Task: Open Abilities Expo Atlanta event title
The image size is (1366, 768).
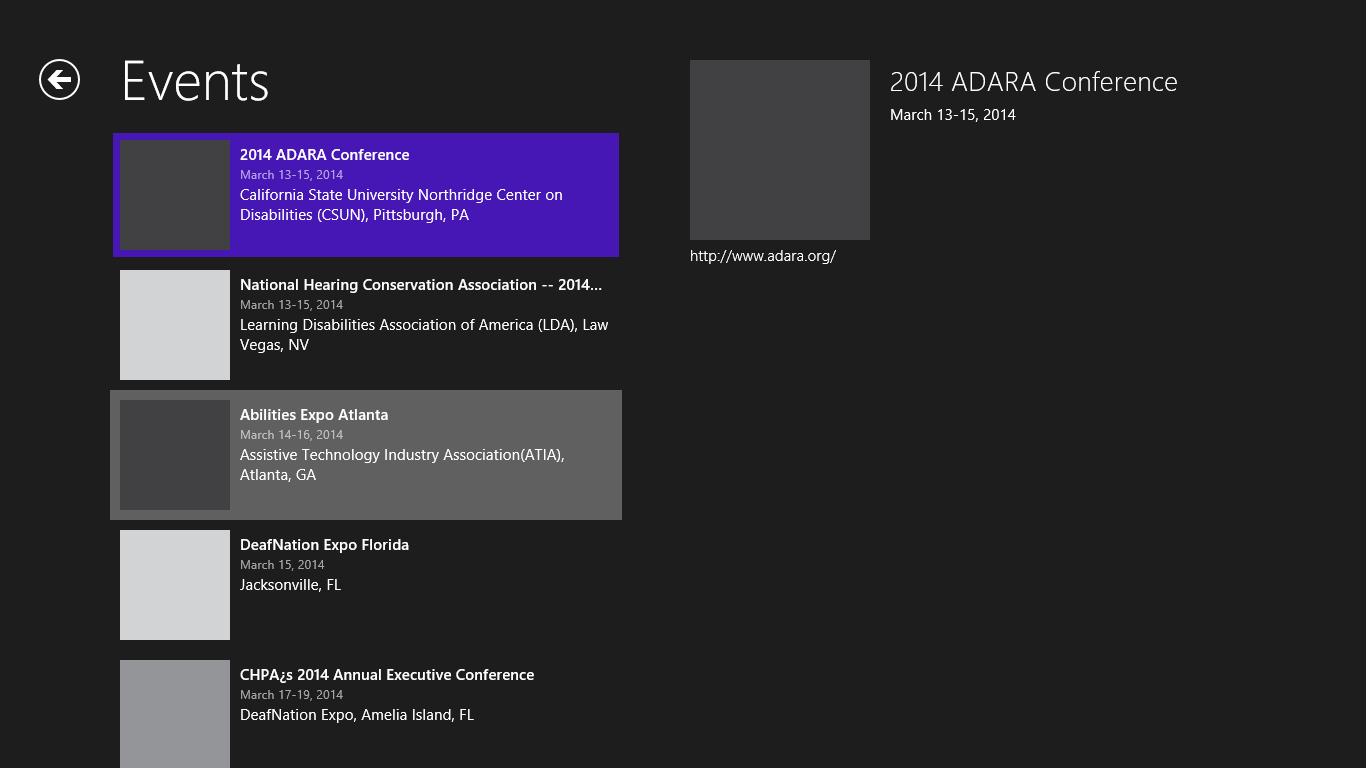Action: [x=314, y=415]
